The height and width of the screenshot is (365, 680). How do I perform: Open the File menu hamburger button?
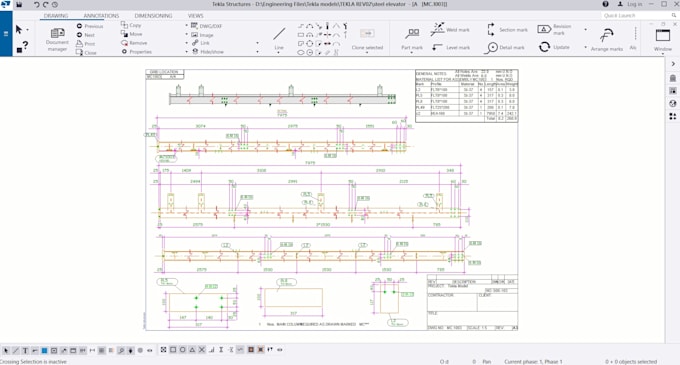(6, 34)
